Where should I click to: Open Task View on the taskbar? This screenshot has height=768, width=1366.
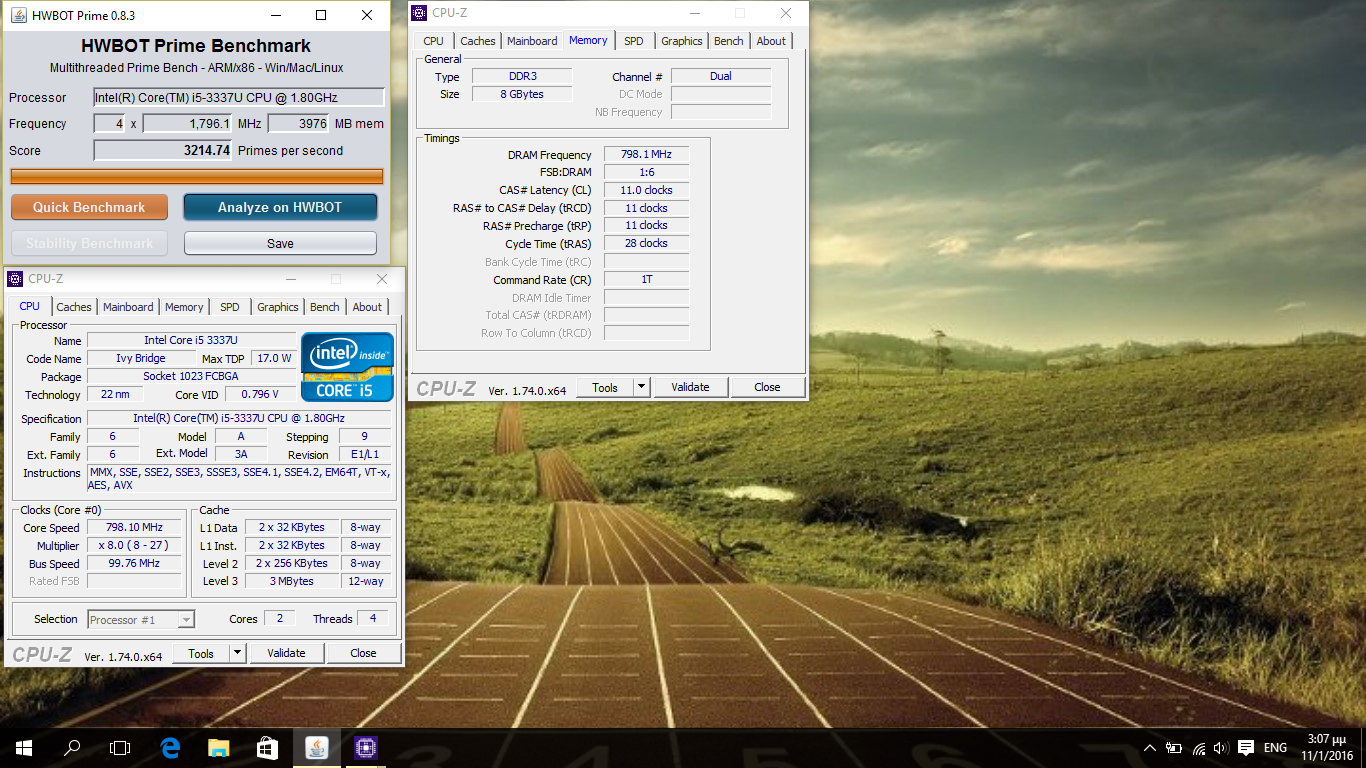coord(120,747)
